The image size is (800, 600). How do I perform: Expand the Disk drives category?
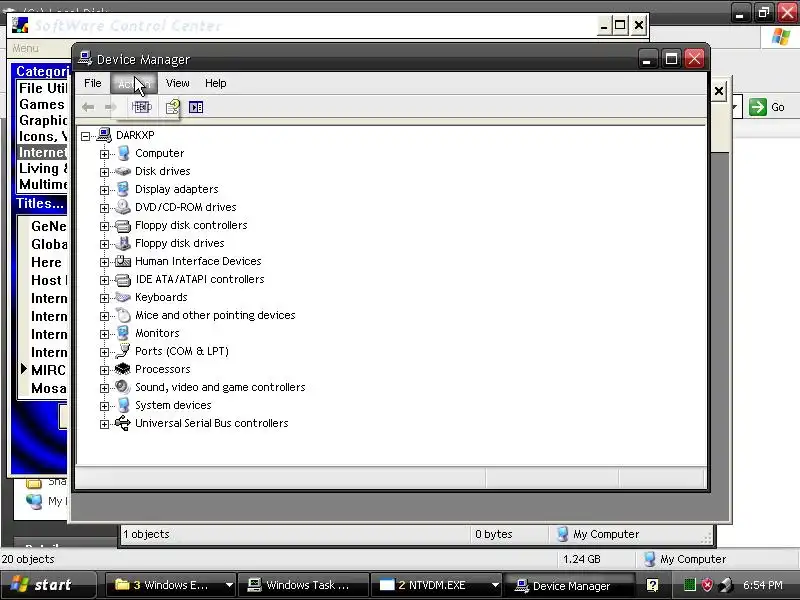(x=104, y=172)
